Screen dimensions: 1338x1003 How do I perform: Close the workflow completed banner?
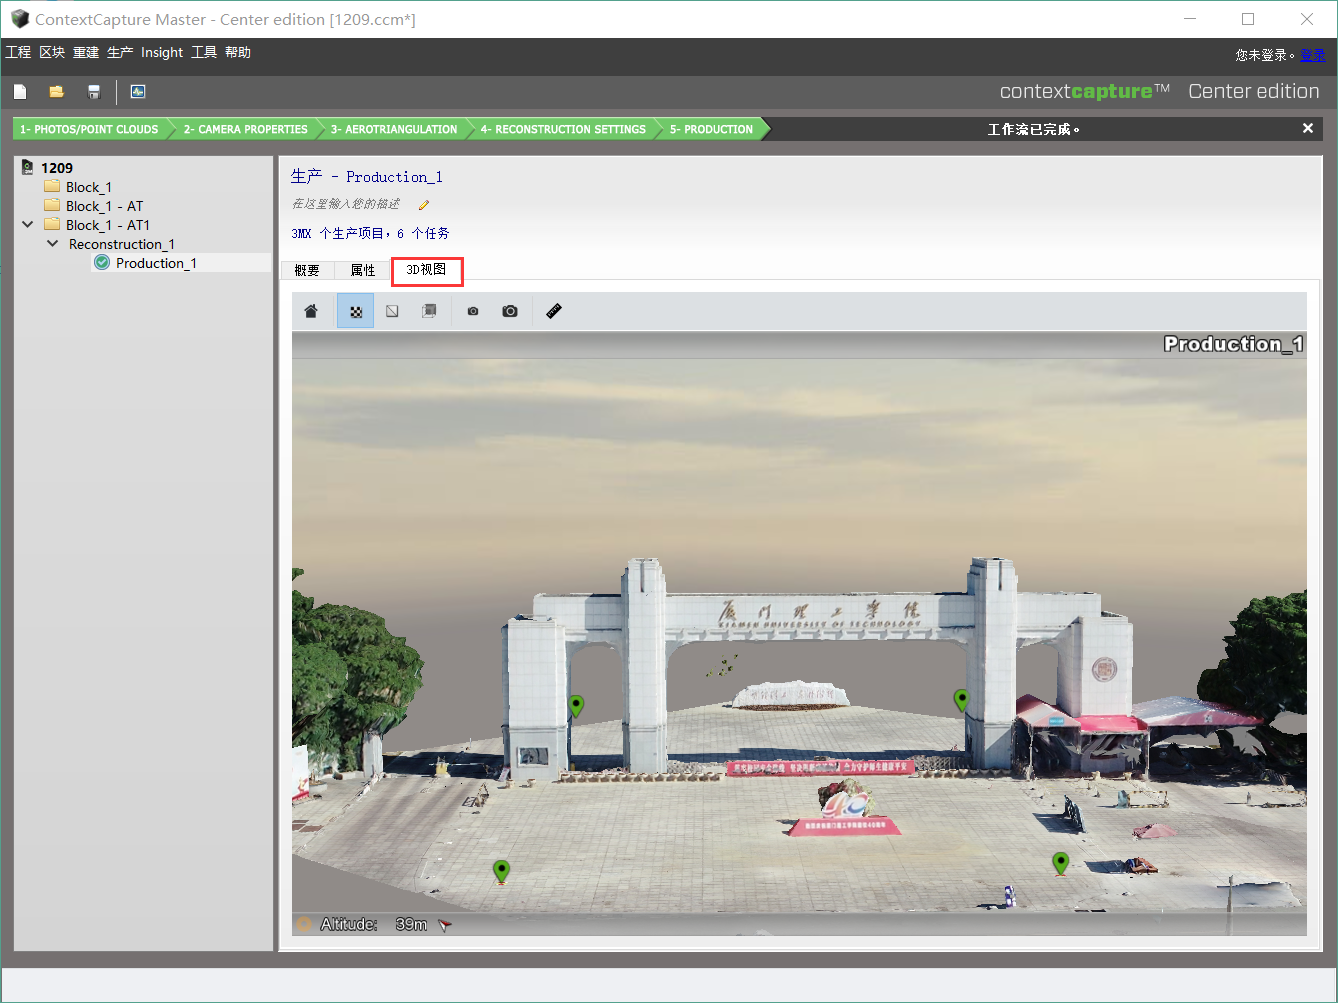coord(1307,128)
